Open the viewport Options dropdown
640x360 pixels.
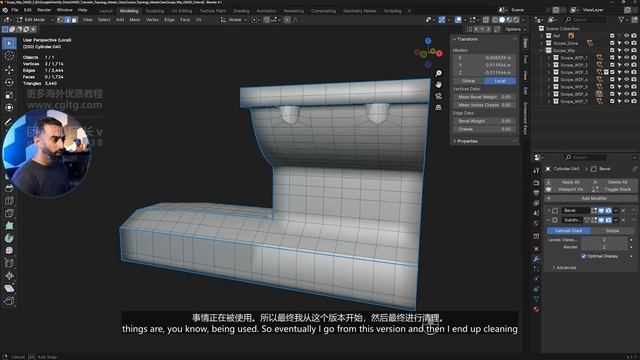click(x=515, y=29)
